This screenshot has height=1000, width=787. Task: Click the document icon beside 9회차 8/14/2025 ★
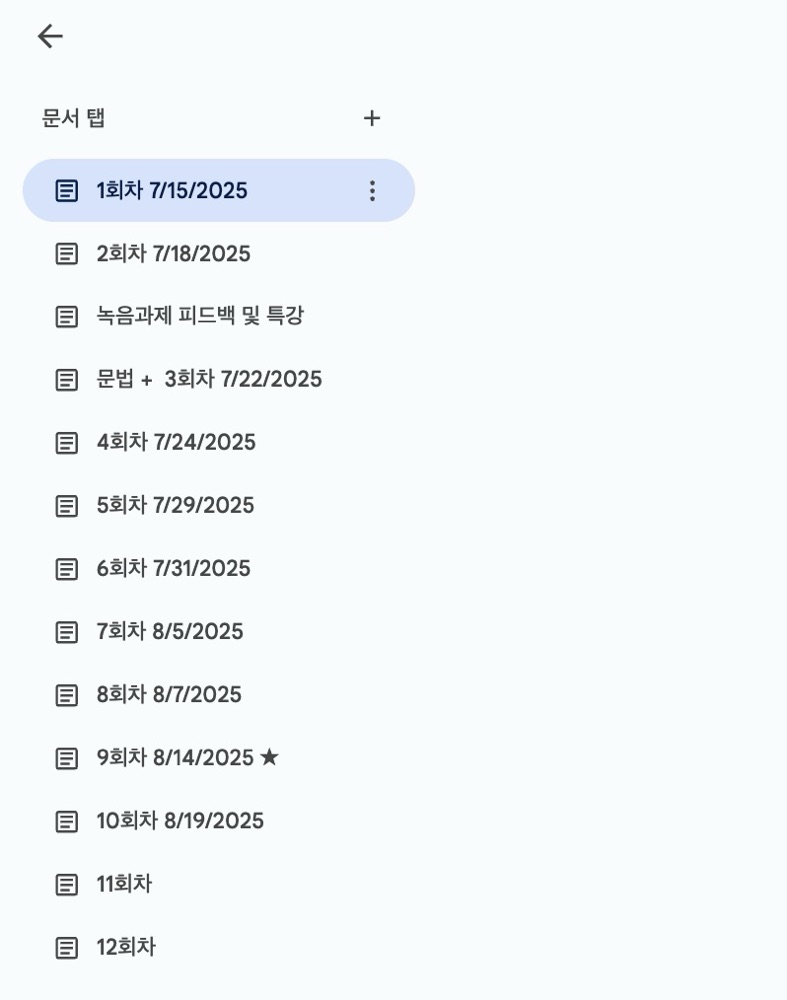coord(67,758)
